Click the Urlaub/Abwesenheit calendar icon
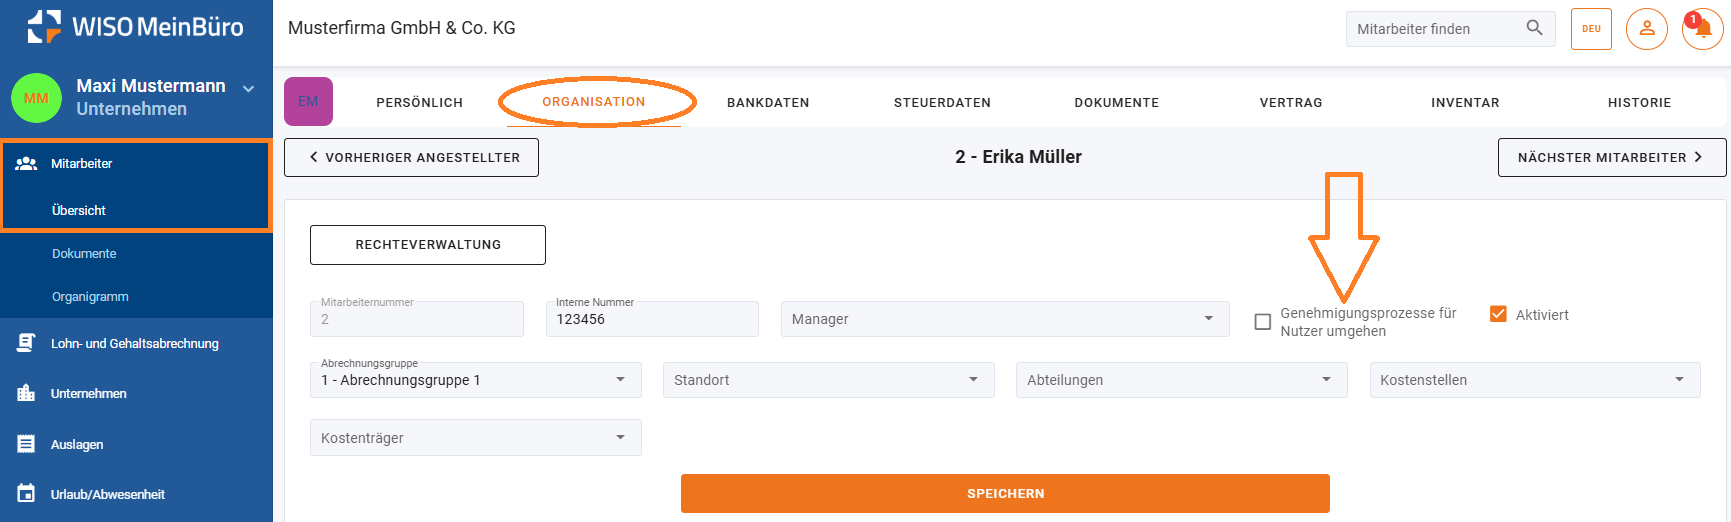This screenshot has width=1731, height=522. coord(27,494)
